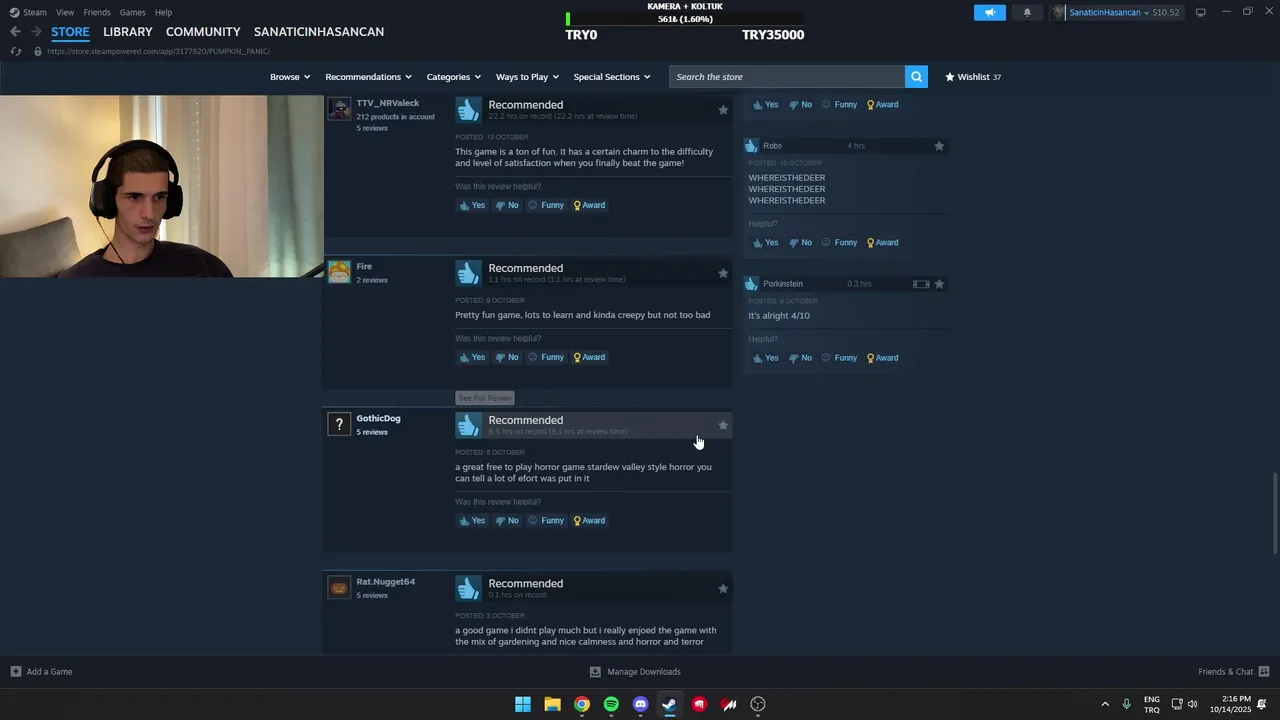Open GothicDog's question-mark avatar
Viewport: 1280px width, 720px height.
[339, 424]
